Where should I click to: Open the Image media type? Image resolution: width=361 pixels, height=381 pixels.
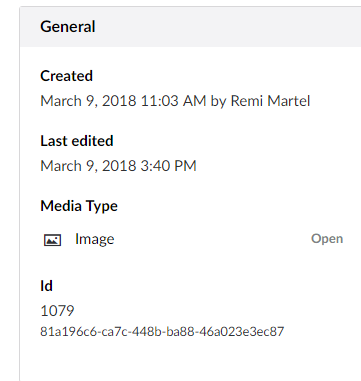pos(327,239)
